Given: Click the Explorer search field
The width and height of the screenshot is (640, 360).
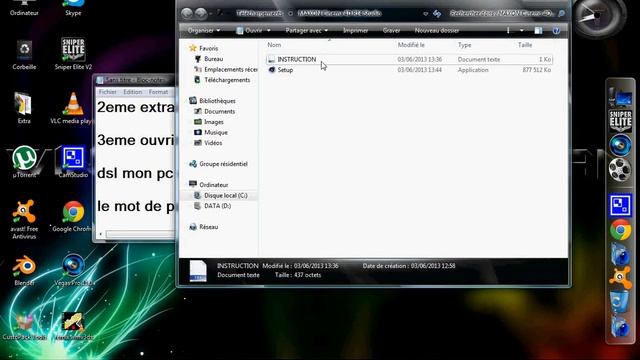Looking at the screenshot, I should tap(507, 13).
